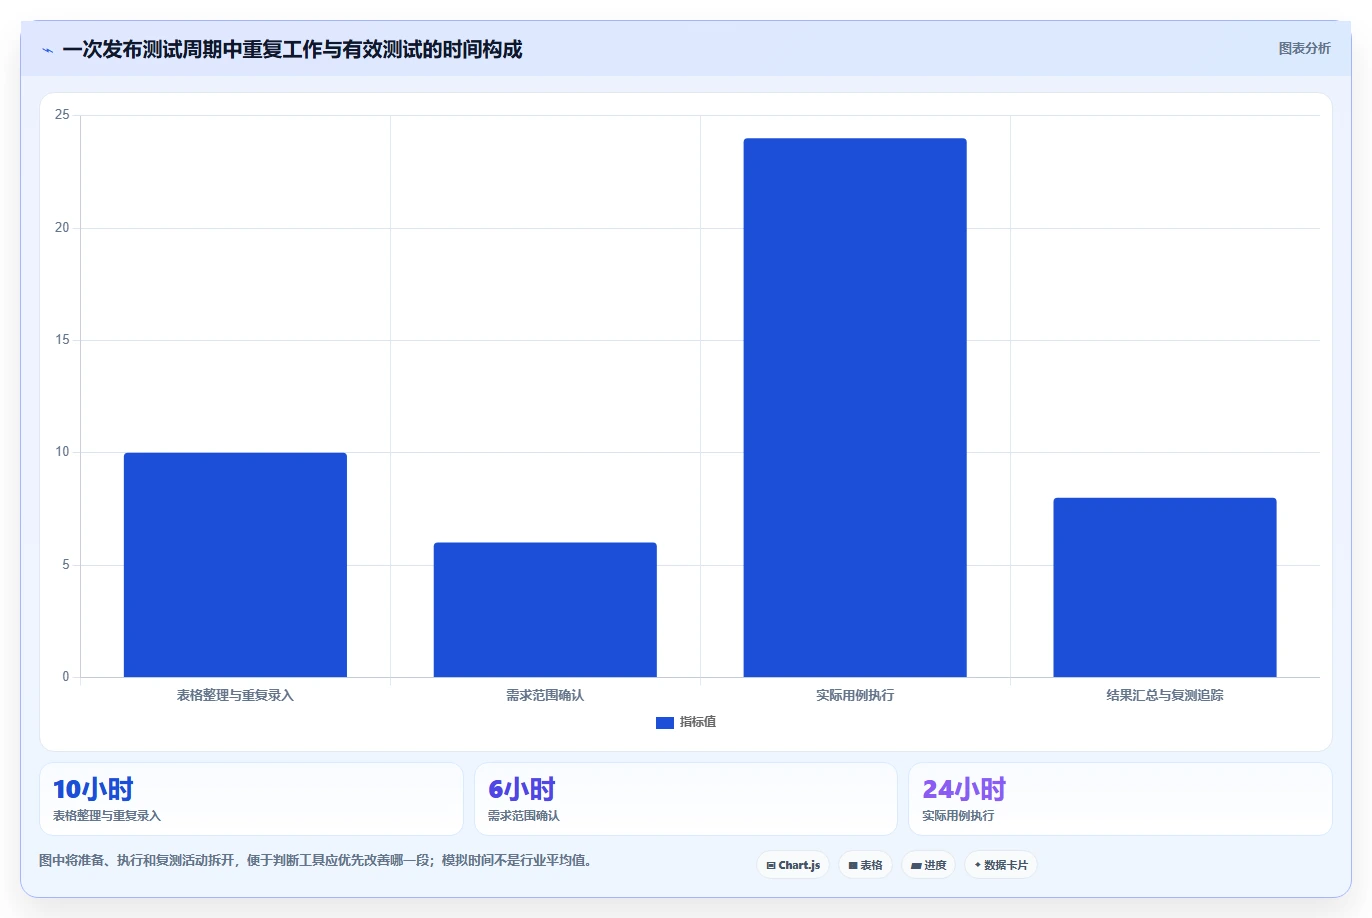Click the 实际用例执行 axis label
Image resolution: width=1372 pixels, height=918 pixels.
click(855, 695)
